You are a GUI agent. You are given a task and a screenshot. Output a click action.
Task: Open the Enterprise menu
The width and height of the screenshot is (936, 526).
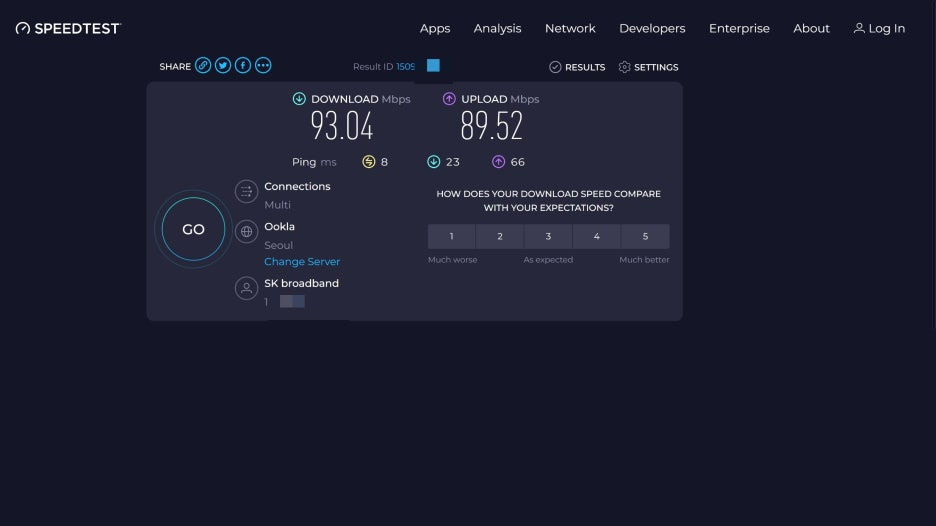tap(739, 29)
